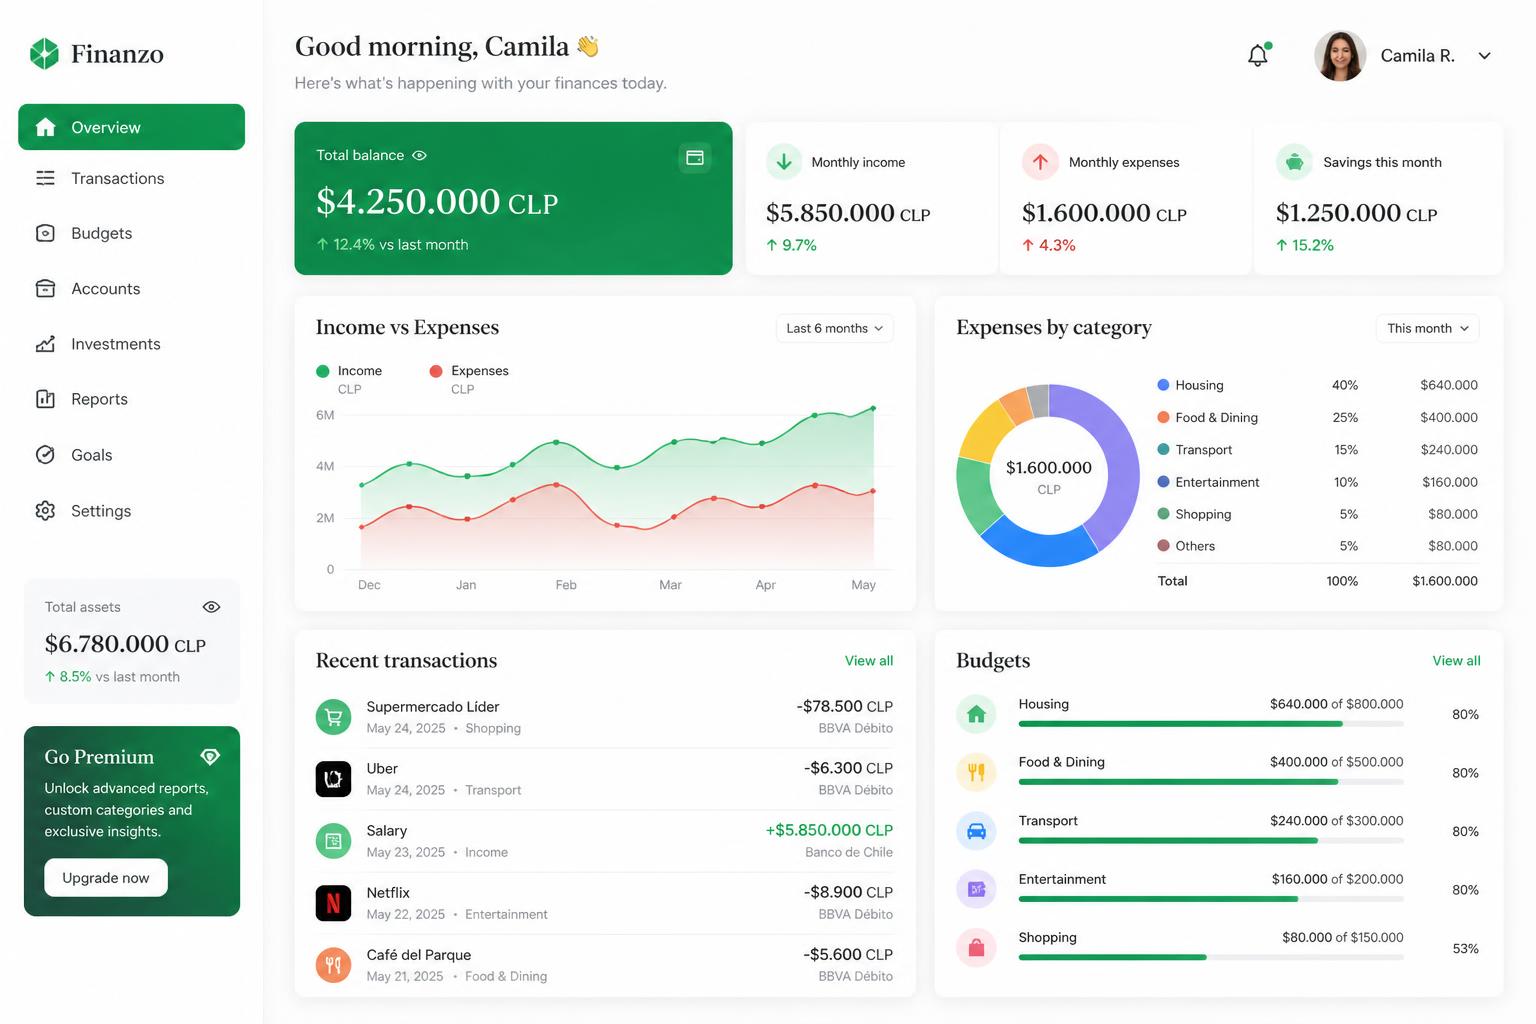
Task: Open the Last 6 months dropdown
Action: pyautogui.click(x=835, y=328)
